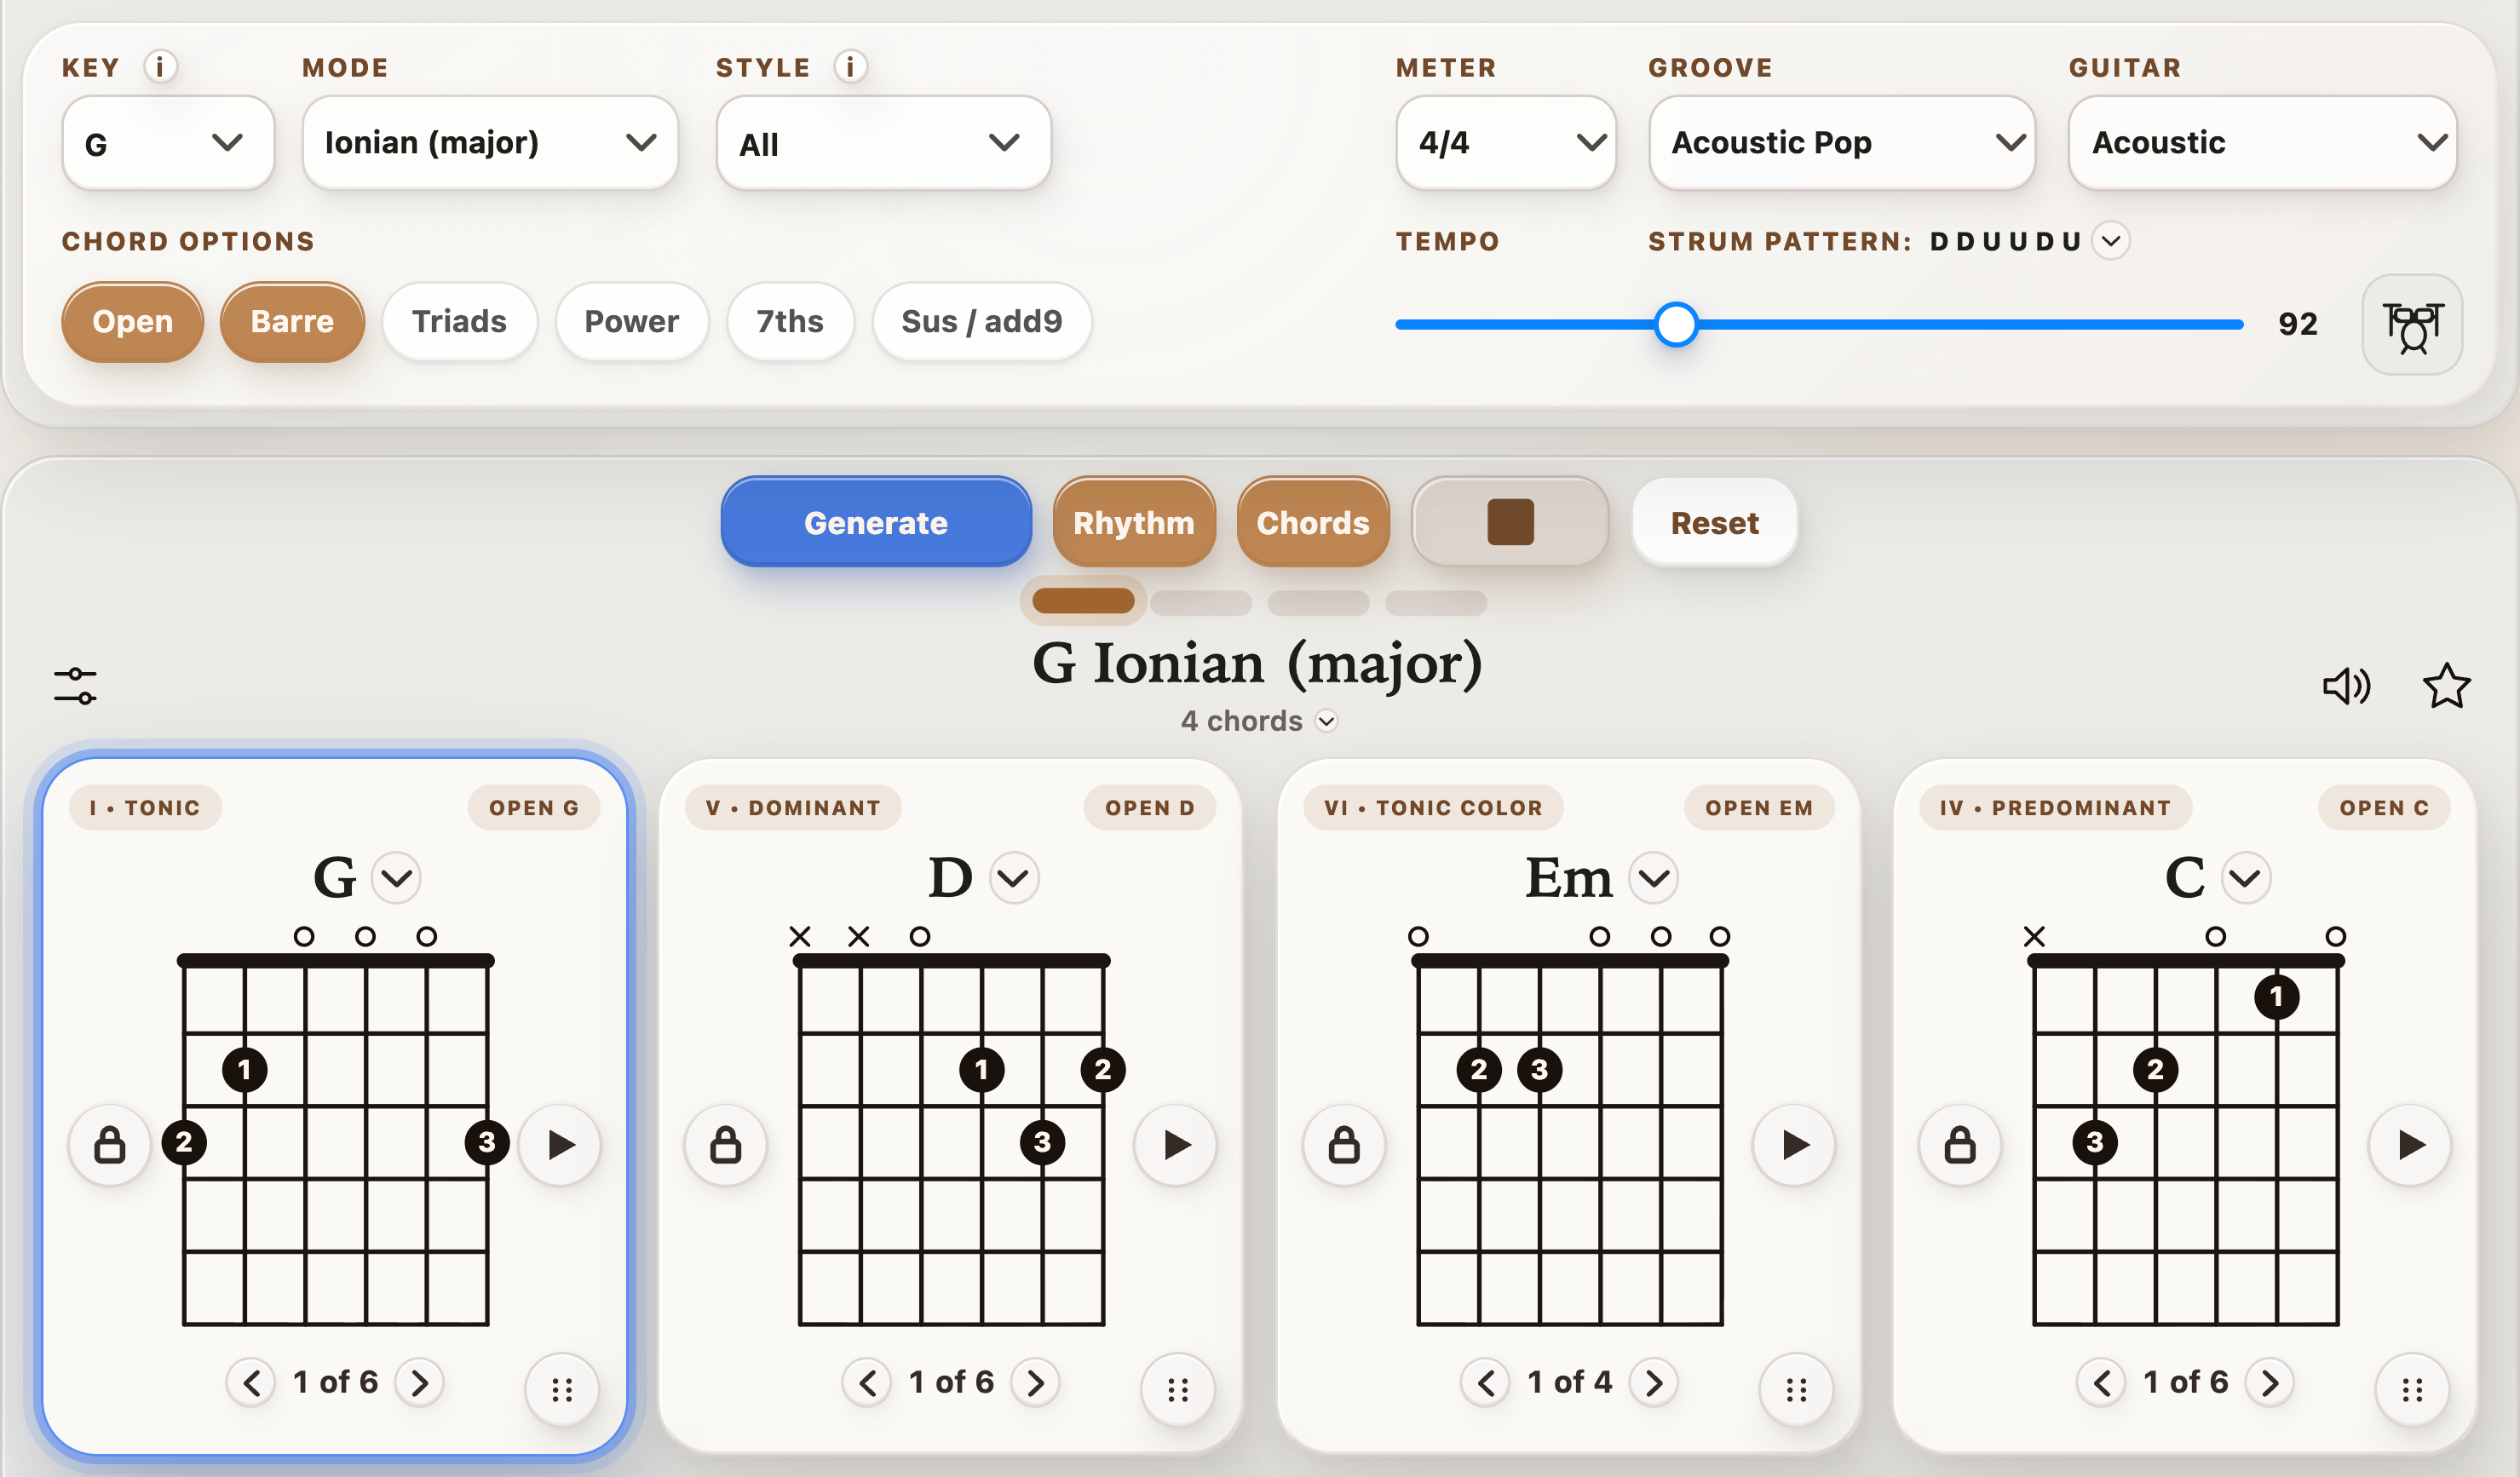This screenshot has height=1477, width=2520.
Task: Select the fourth progression page indicator
Action: pyautogui.click(x=1436, y=602)
